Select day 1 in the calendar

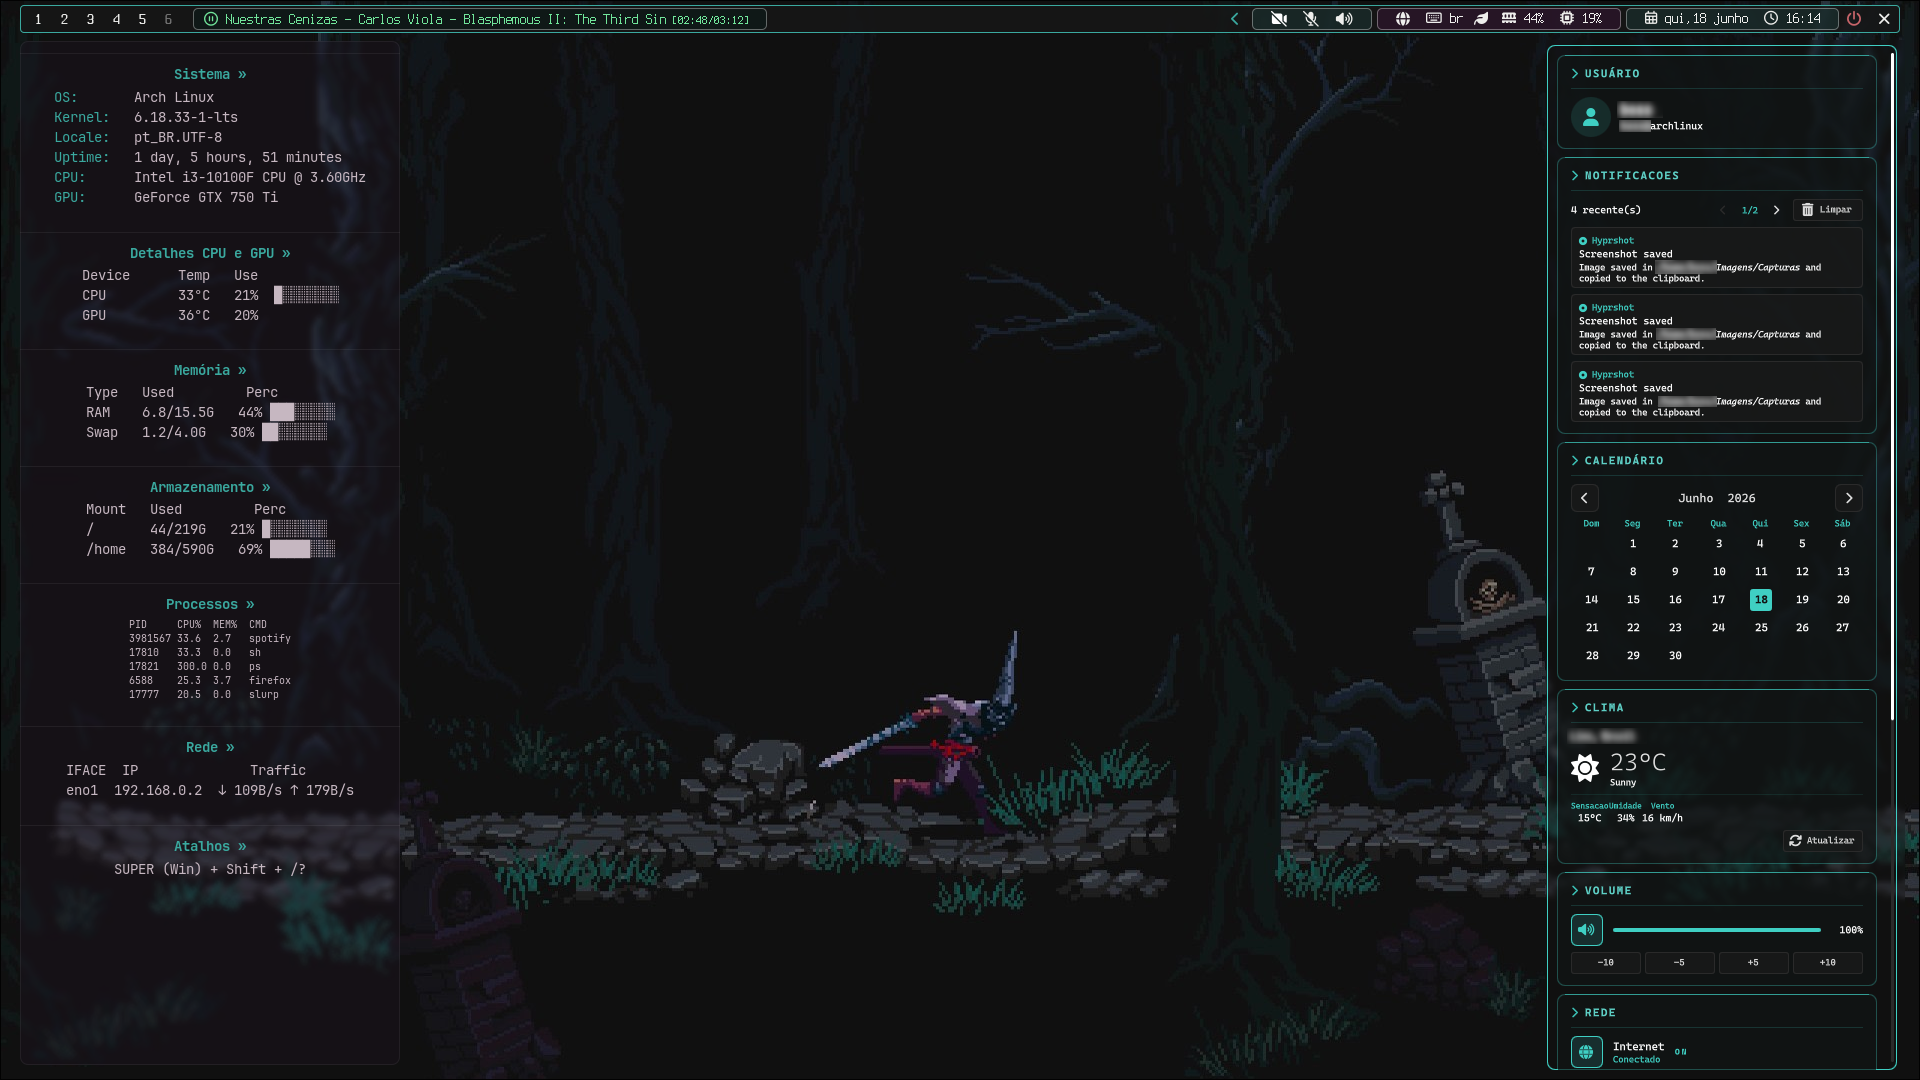point(1633,544)
